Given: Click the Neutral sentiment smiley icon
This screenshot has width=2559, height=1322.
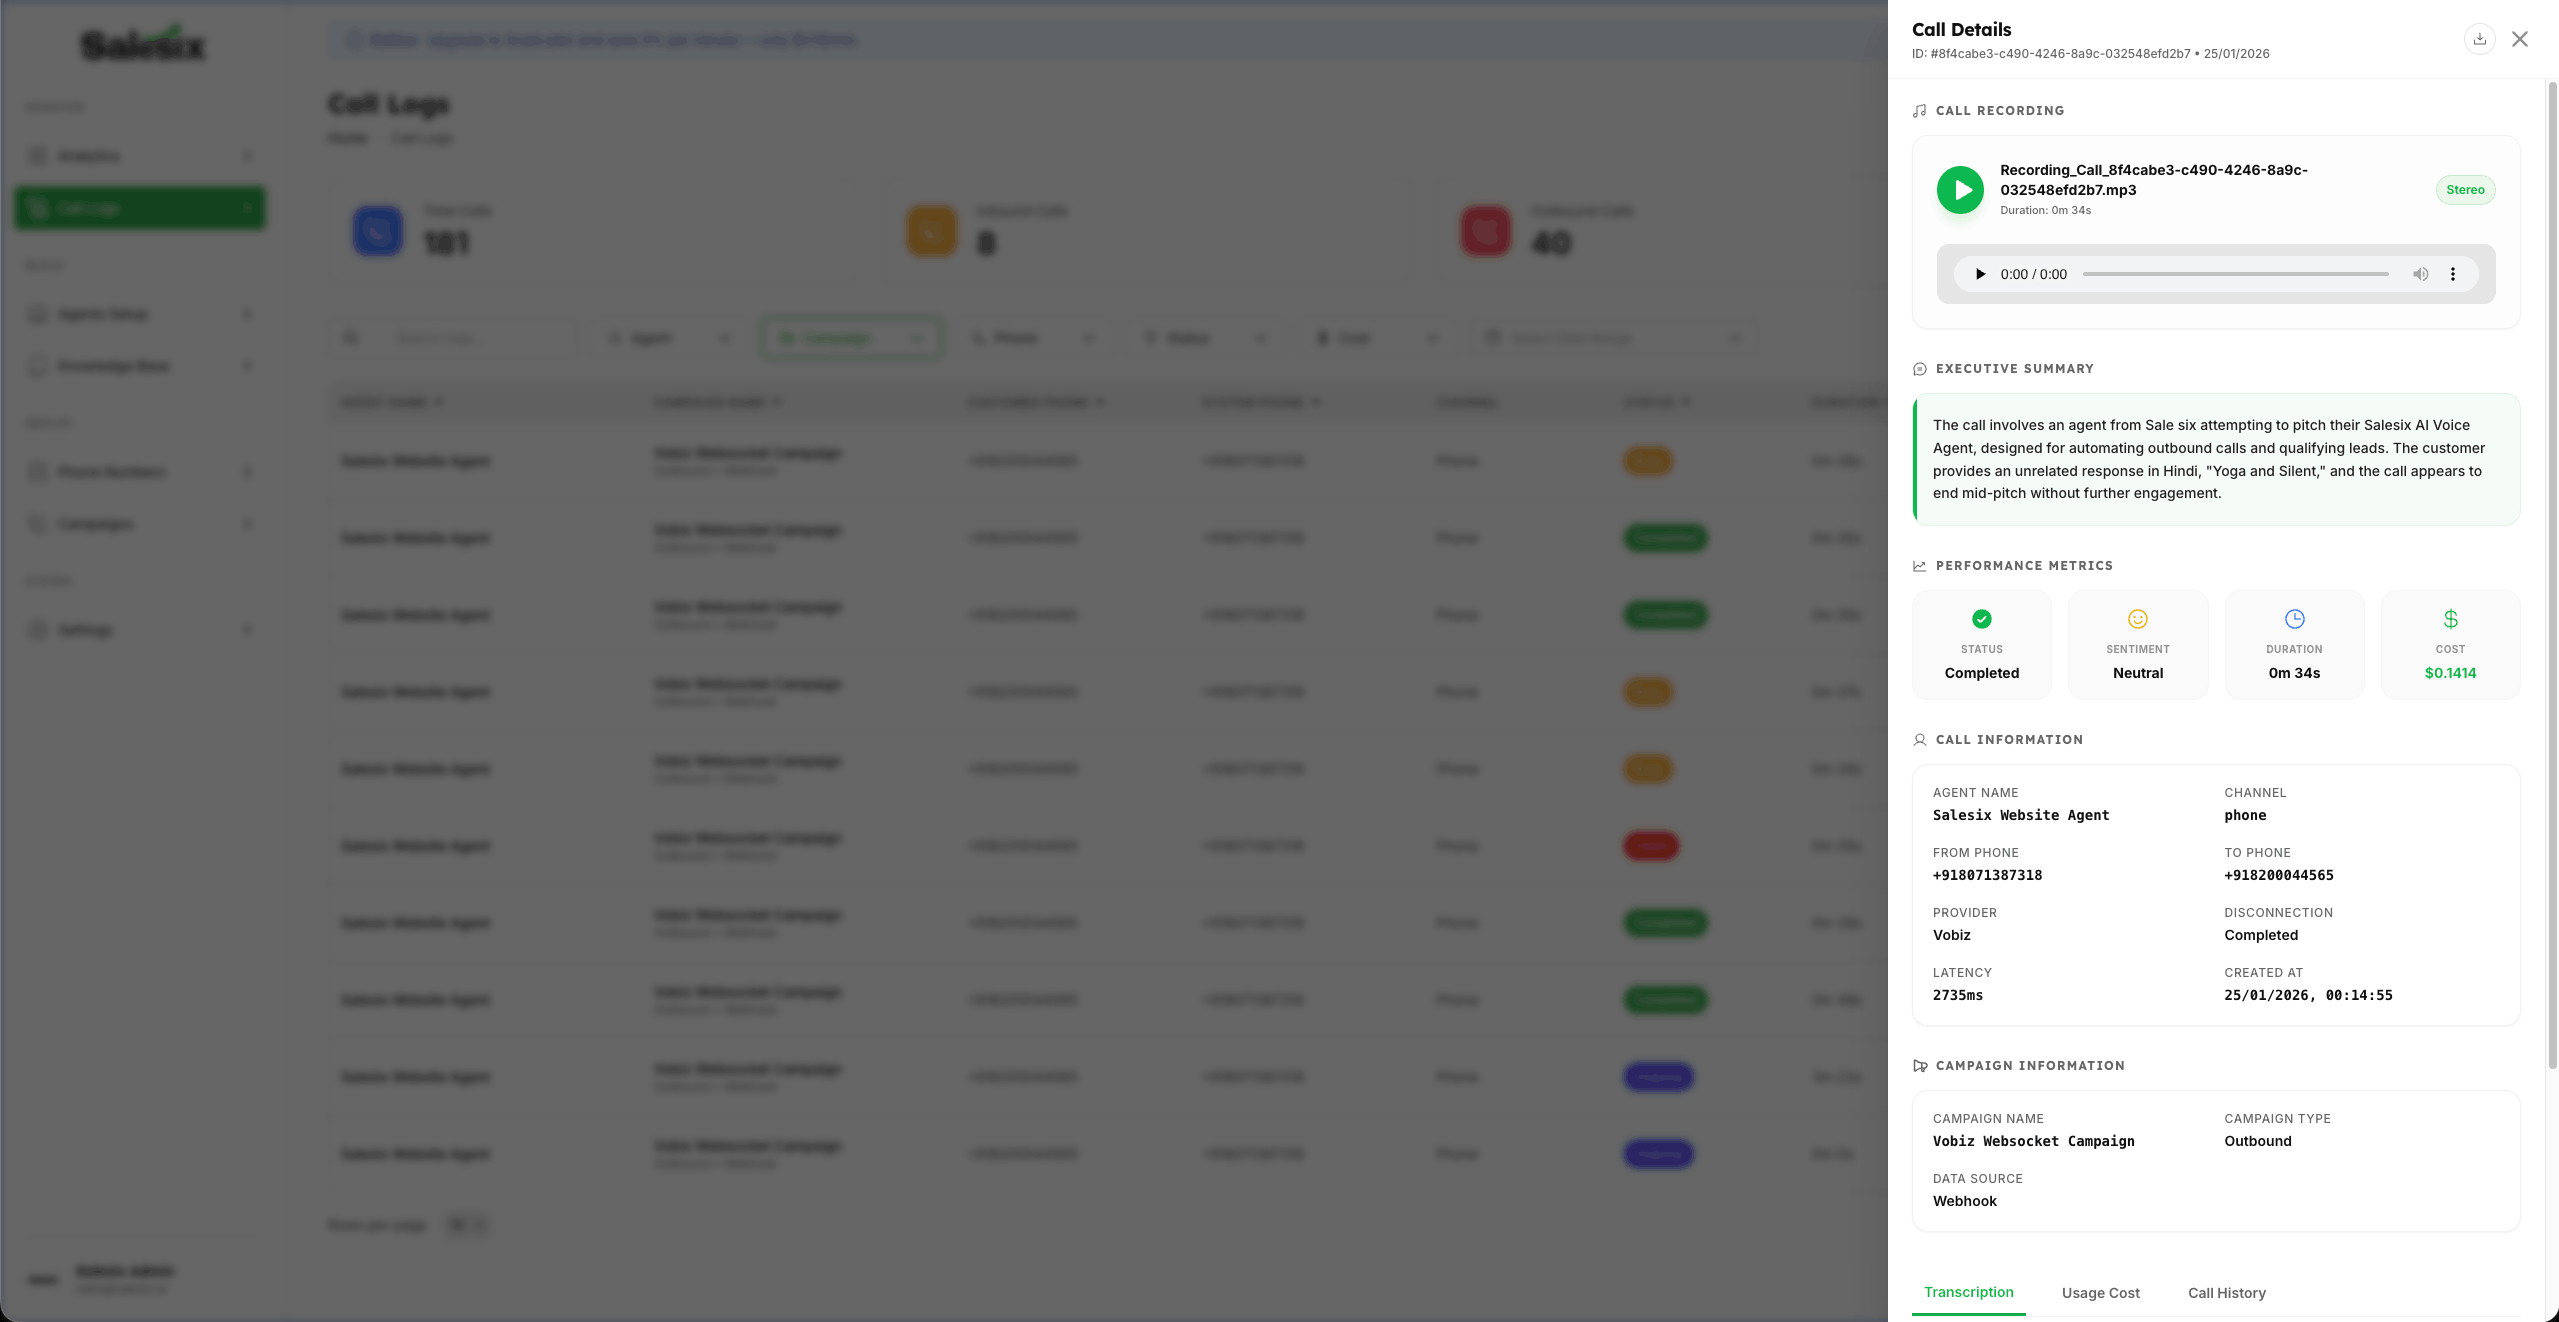Looking at the screenshot, I should coord(2137,619).
